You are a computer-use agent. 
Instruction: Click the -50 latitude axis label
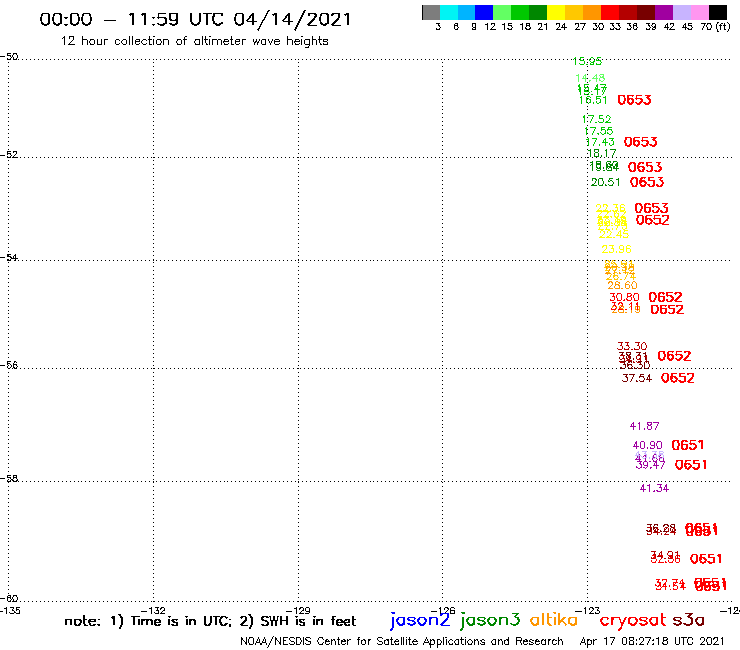click(9, 57)
